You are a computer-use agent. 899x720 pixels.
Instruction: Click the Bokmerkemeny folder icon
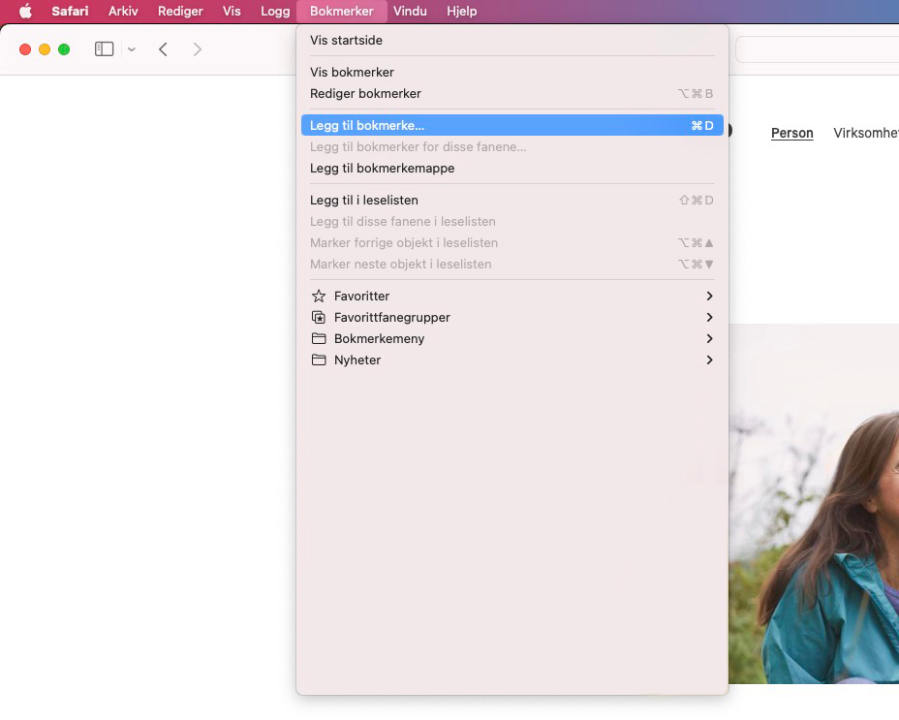319,338
